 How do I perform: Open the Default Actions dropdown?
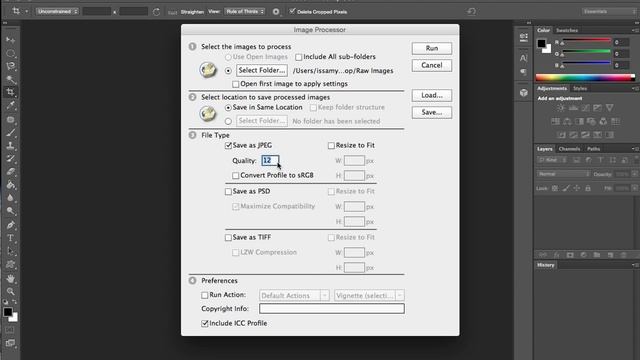294,296
